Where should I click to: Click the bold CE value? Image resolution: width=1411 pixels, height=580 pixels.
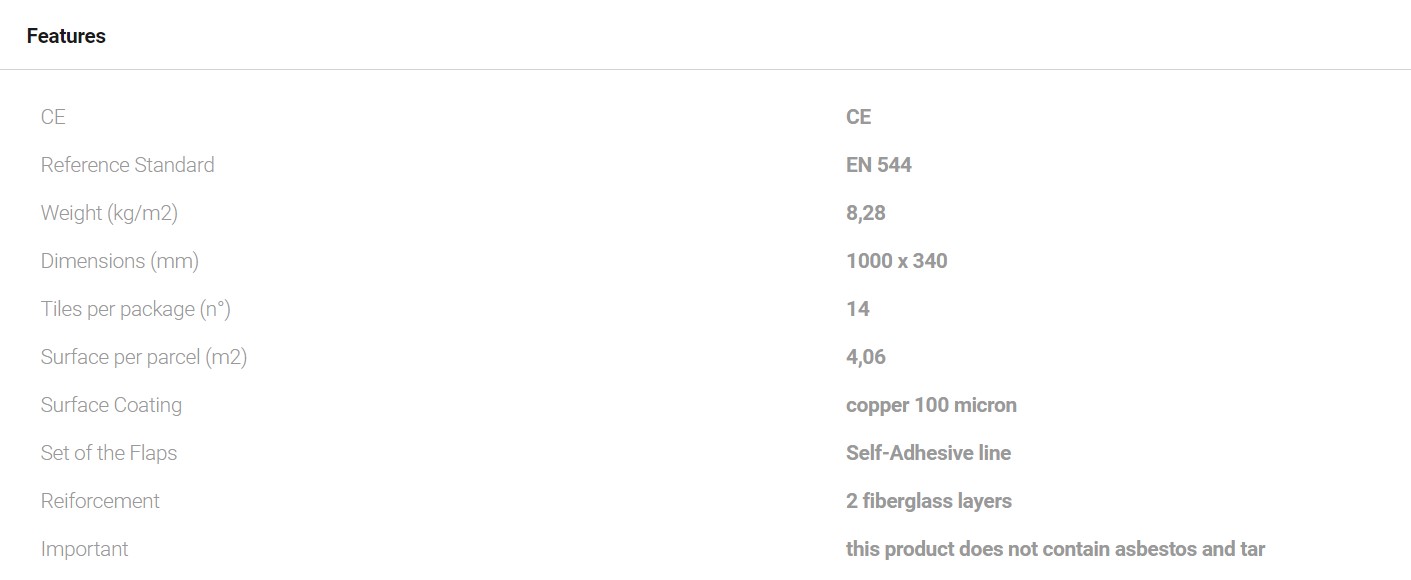(858, 117)
